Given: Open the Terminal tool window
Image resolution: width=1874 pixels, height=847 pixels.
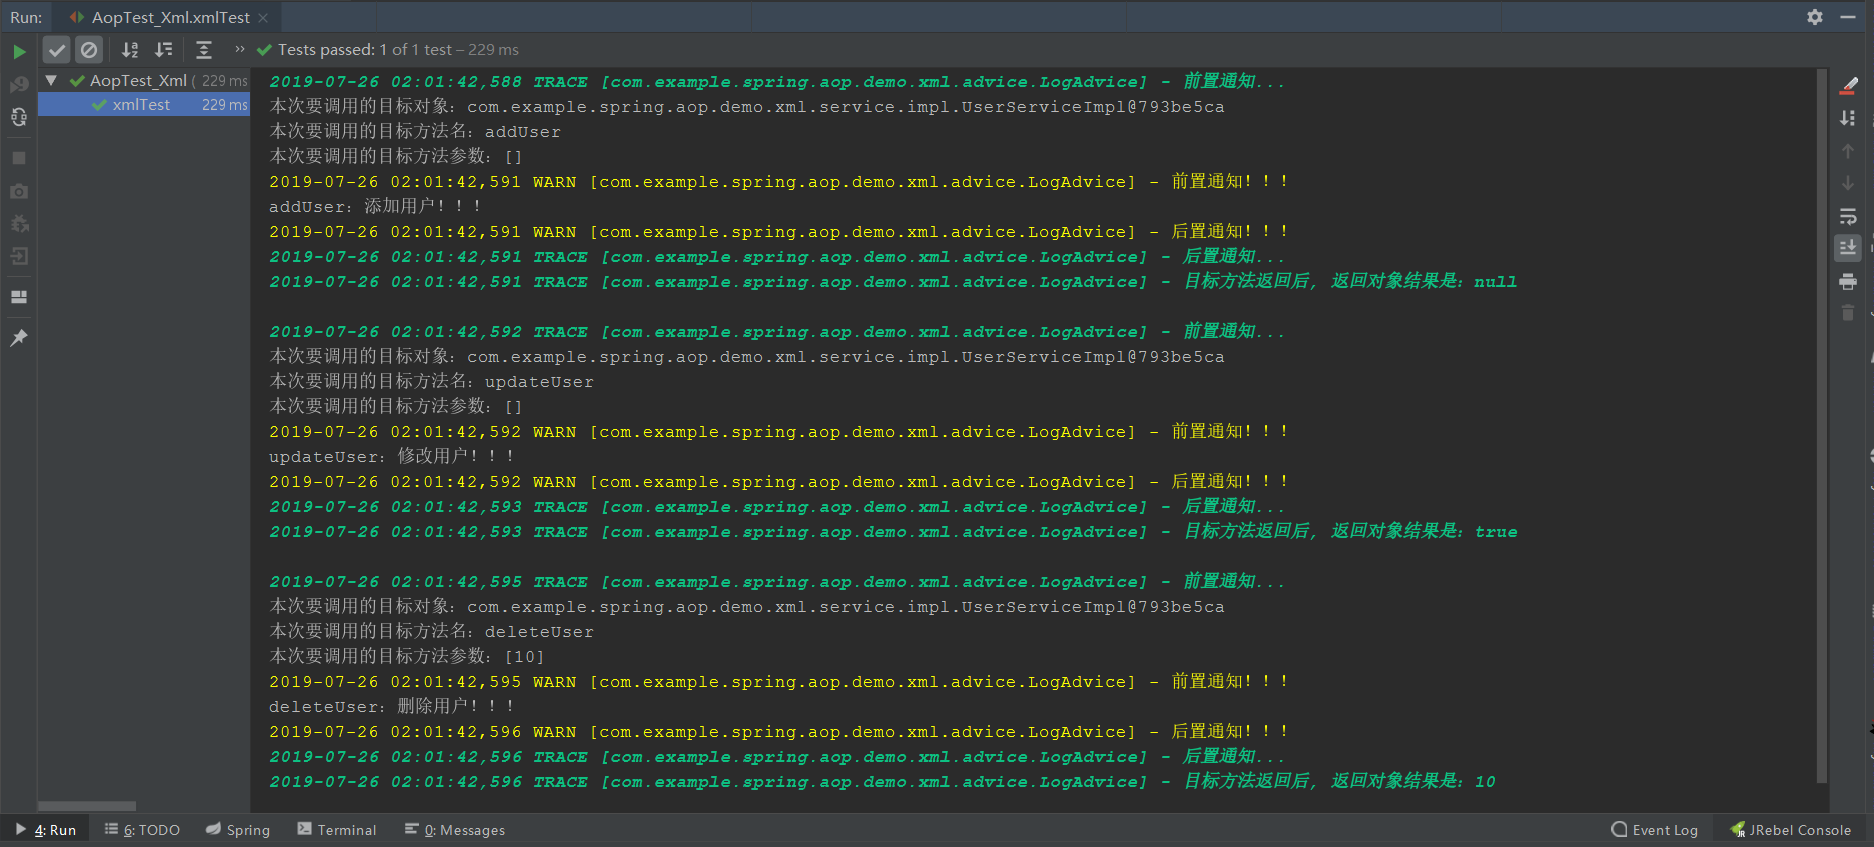Looking at the screenshot, I should pos(337,830).
